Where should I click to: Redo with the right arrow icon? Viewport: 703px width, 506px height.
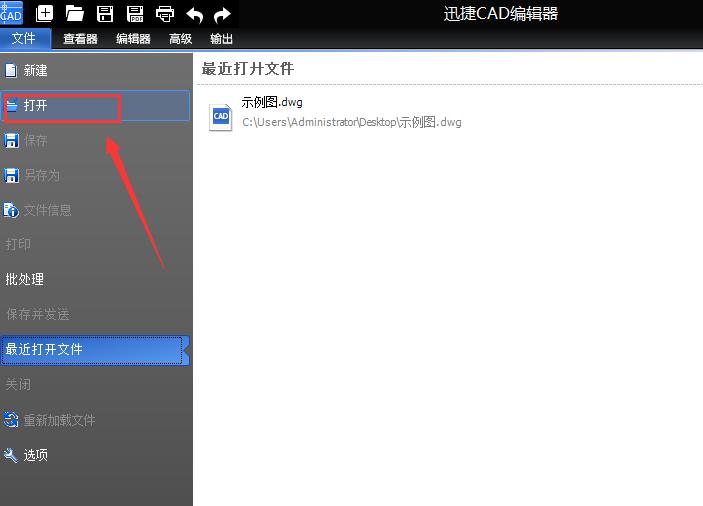[222, 15]
